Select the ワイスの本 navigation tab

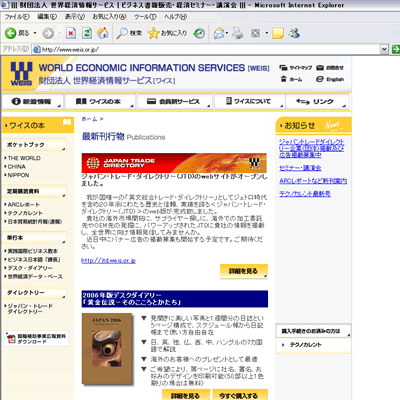99,101
